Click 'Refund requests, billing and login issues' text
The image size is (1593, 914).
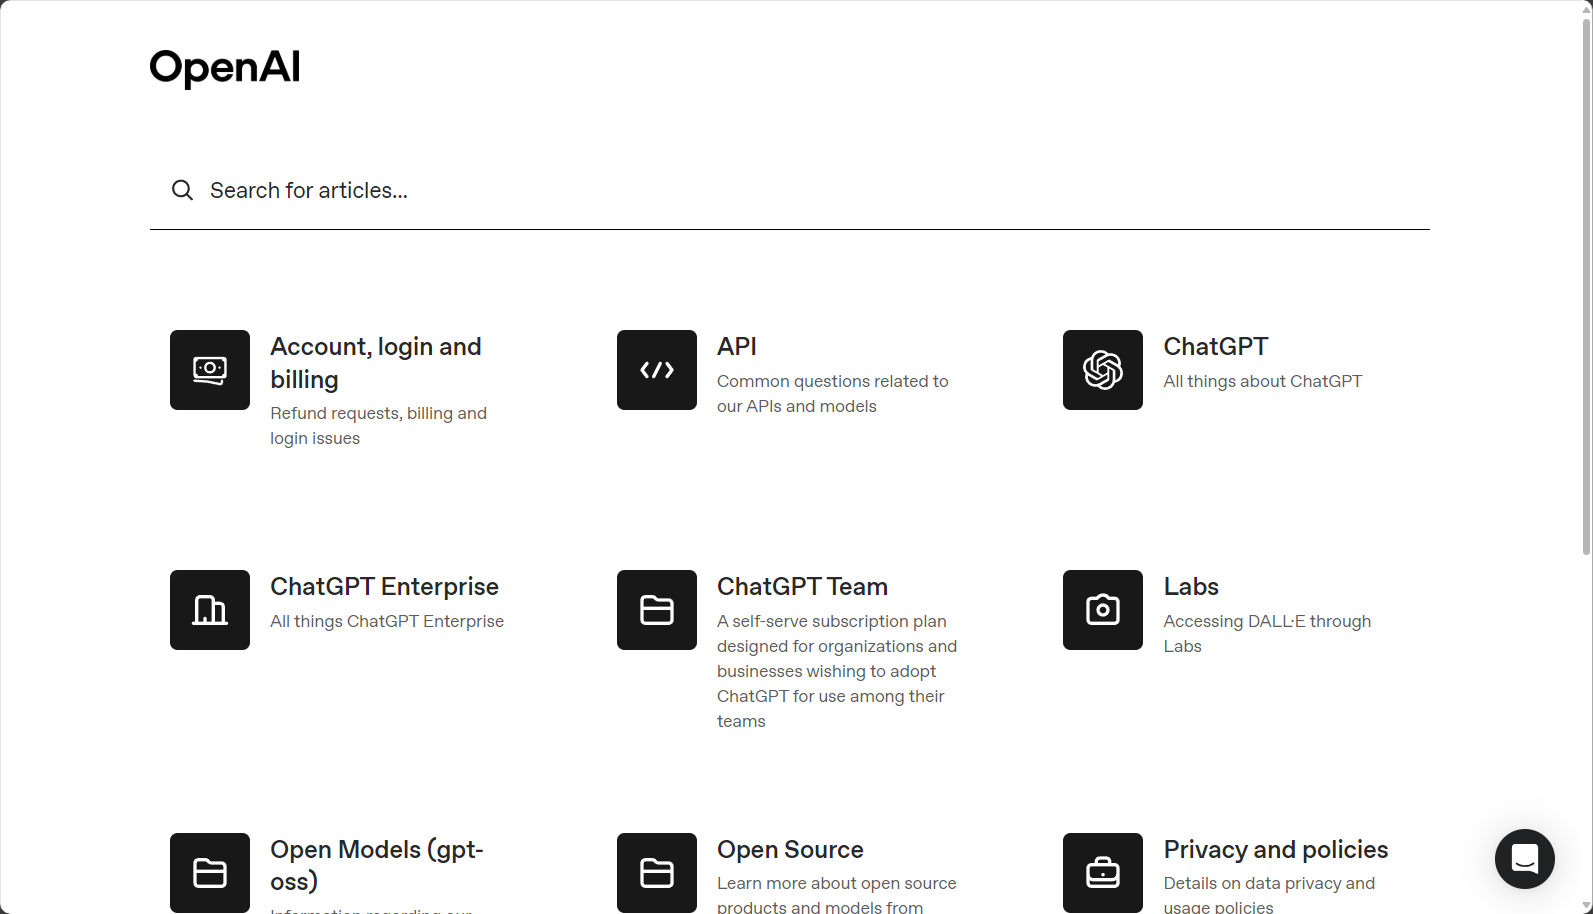click(378, 426)
